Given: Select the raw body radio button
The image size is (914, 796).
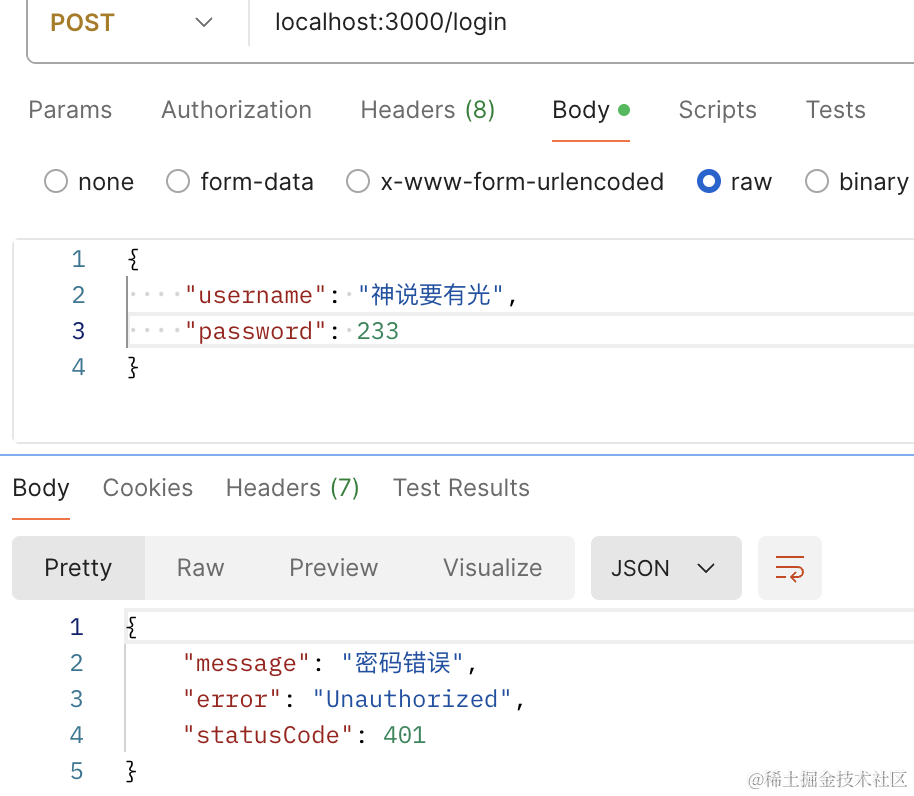Looking at the screenshot, I should [709, 182].
